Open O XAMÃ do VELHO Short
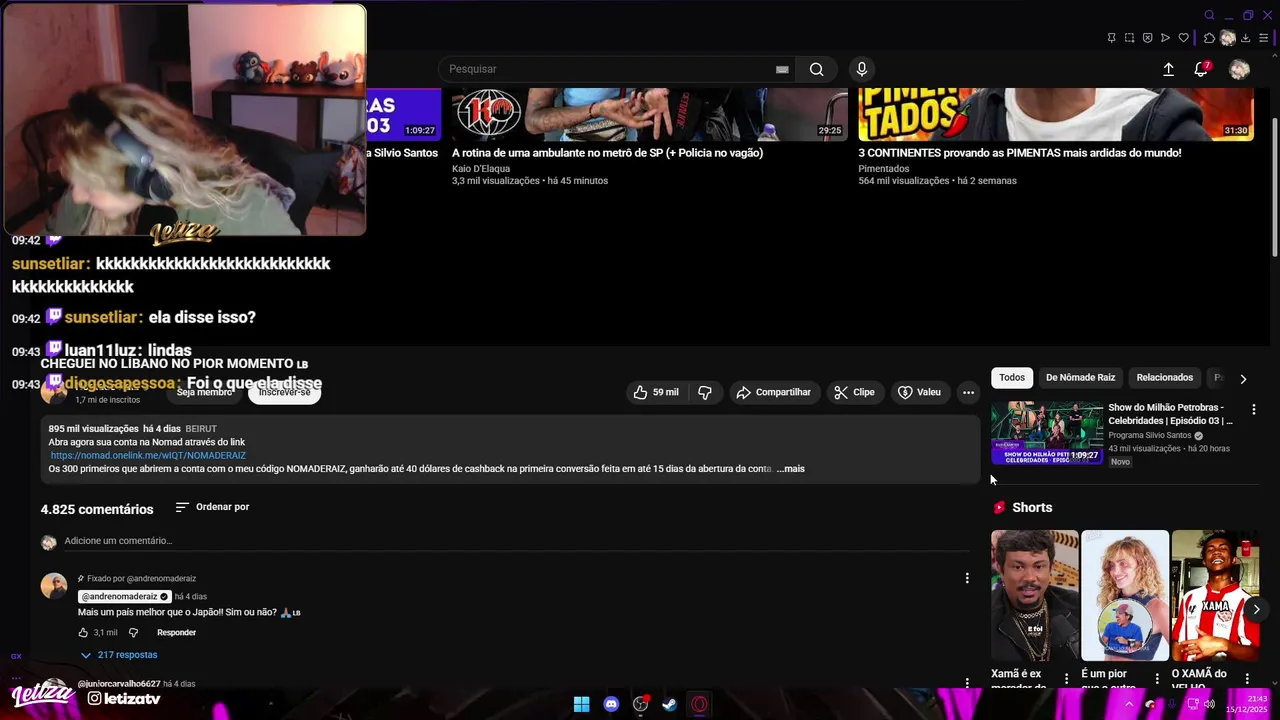The image size is (1280, 720). click(x=1215, y=595)
